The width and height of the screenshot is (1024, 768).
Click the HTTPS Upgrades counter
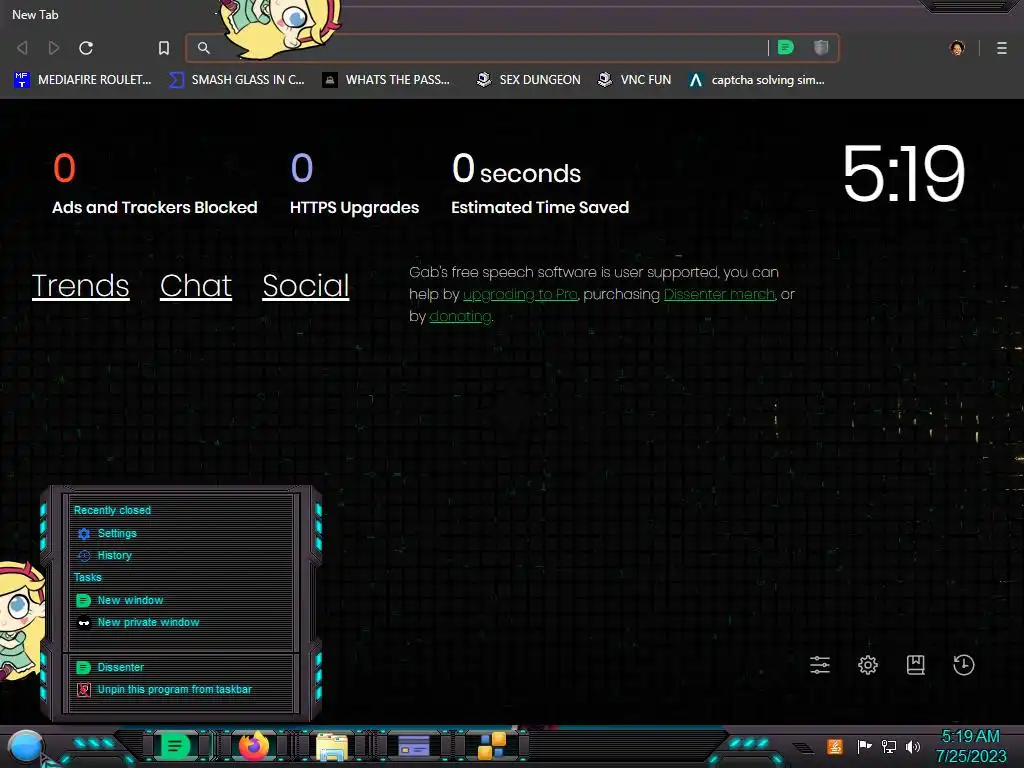355,184
